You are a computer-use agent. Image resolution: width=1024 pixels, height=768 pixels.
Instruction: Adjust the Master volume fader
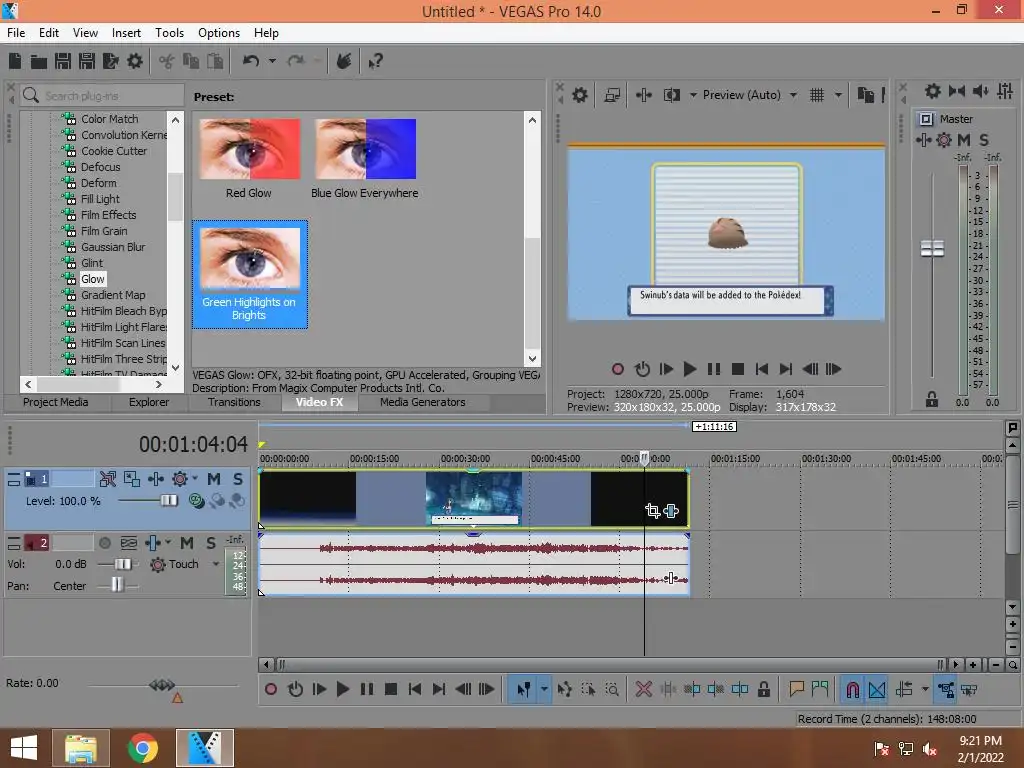click(x=932, y=249)
